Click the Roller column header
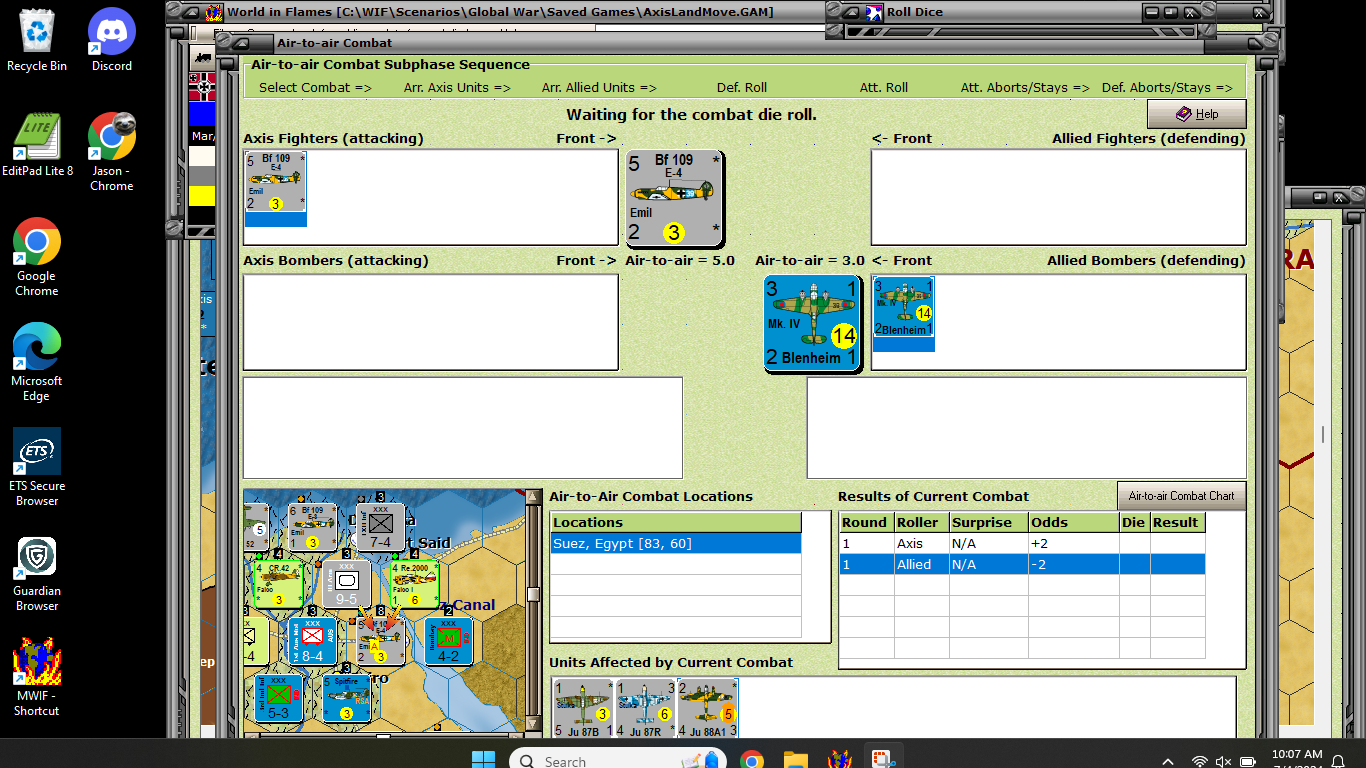Image resolution: width=1366 pixels, height=768 pixels. [x=920, y=522]
